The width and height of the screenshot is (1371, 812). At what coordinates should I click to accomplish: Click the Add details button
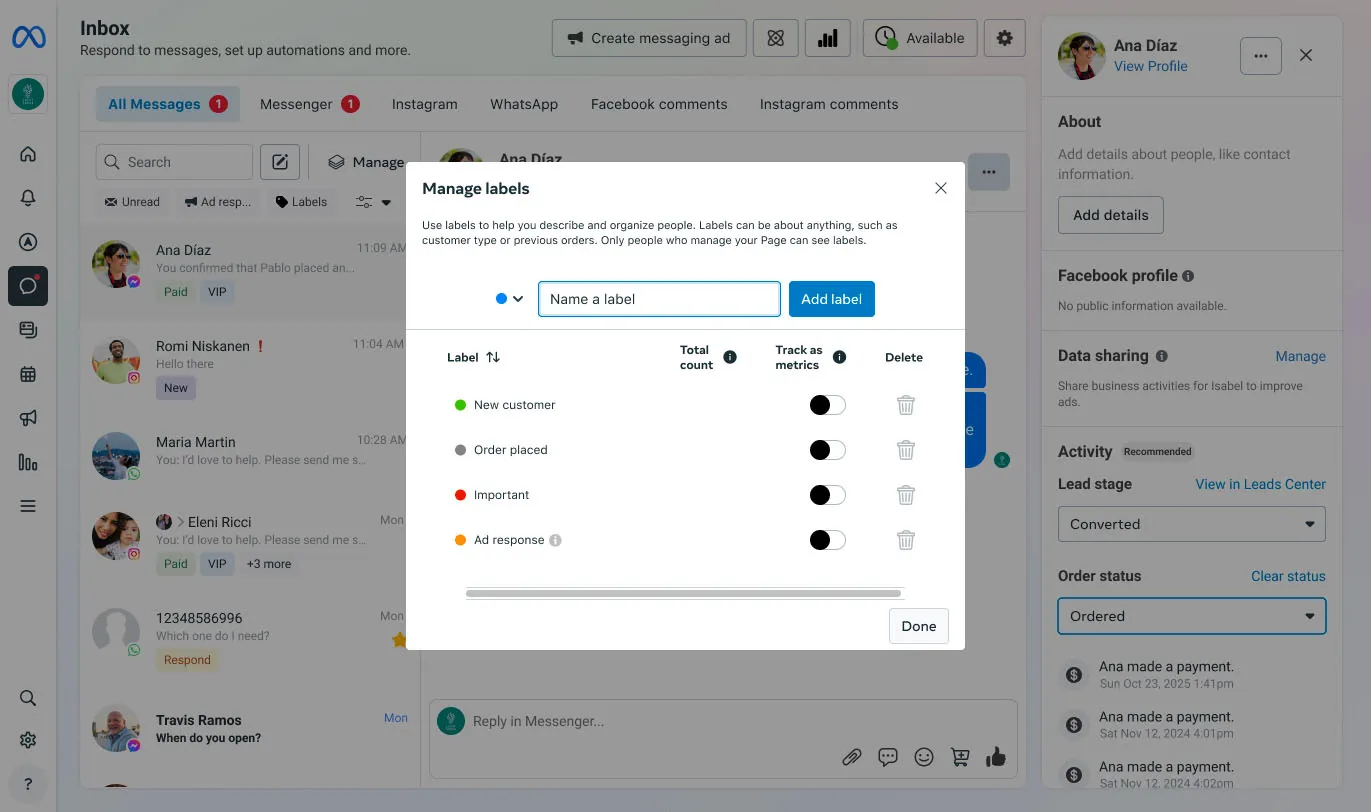[x=1111, y=215]
